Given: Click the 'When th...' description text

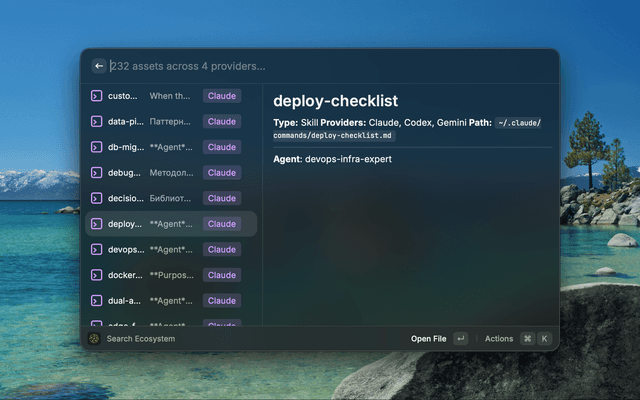Looking at the screenshot, I should pyautogui.click(x=170, y=96).
